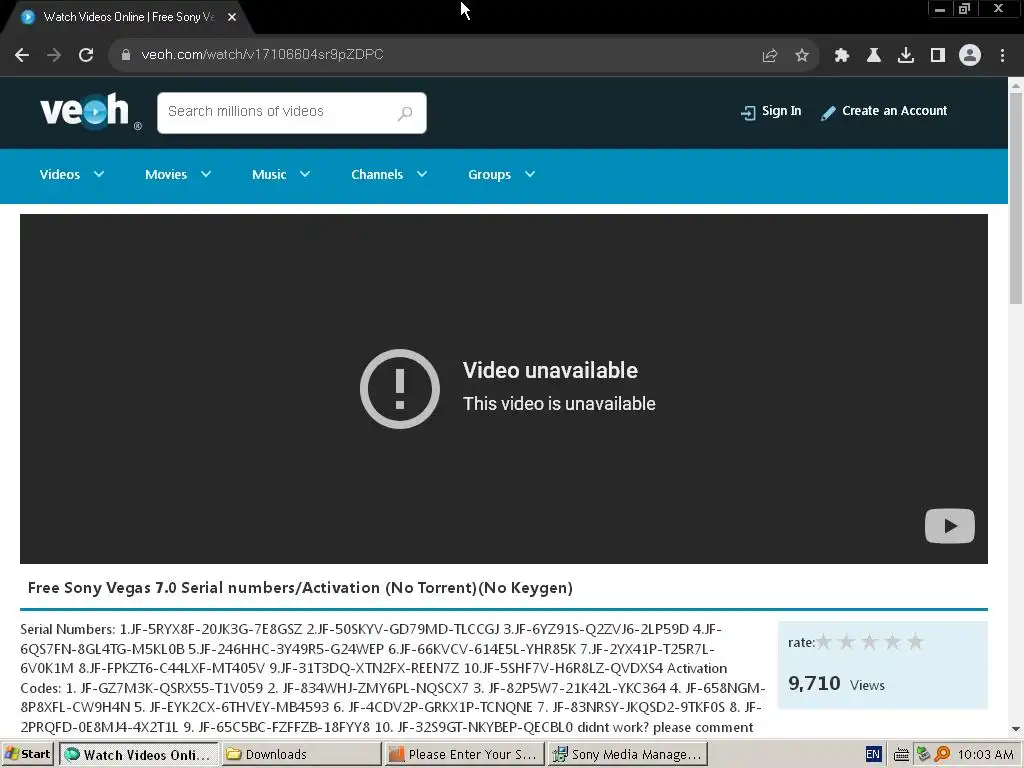Click the Sign In link
This screenshot has height=768, width=1024.
coord(771,112)
